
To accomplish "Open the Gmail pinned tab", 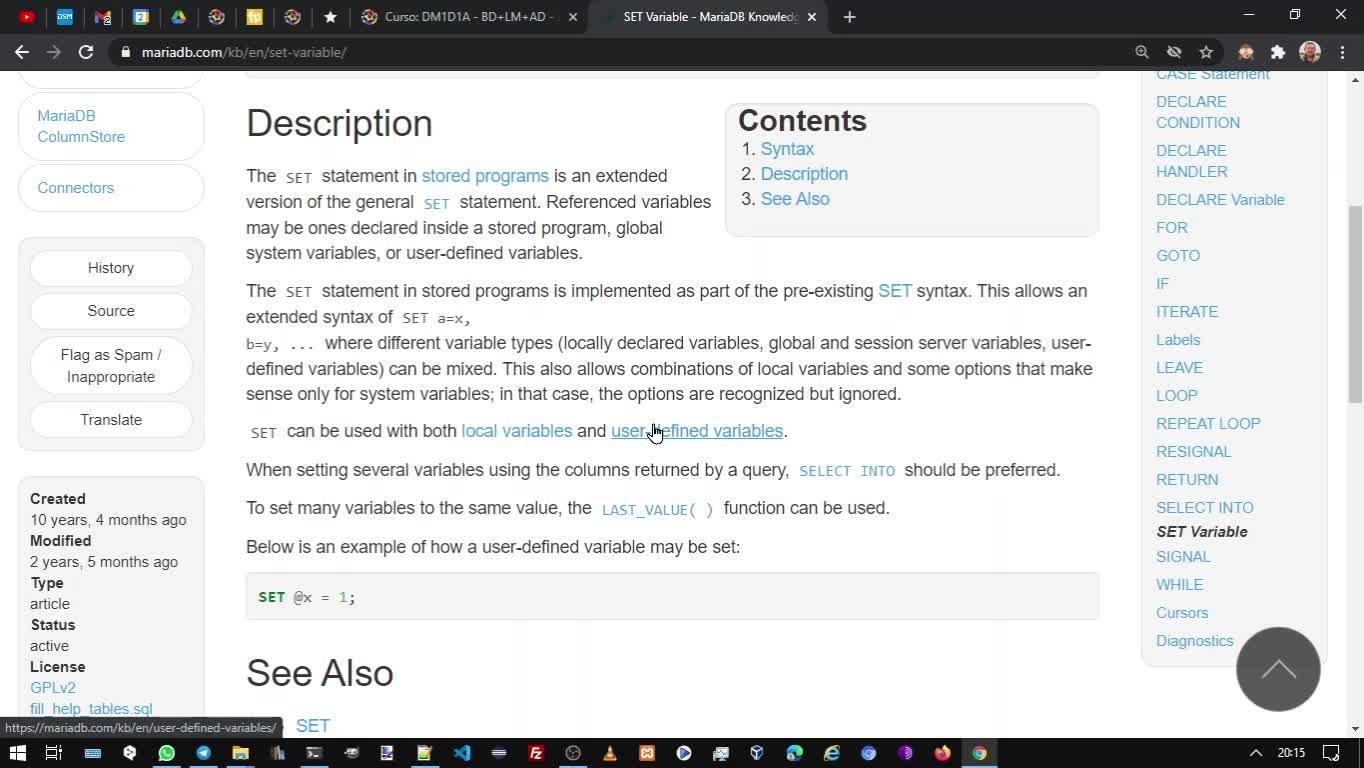I will 103,17.
